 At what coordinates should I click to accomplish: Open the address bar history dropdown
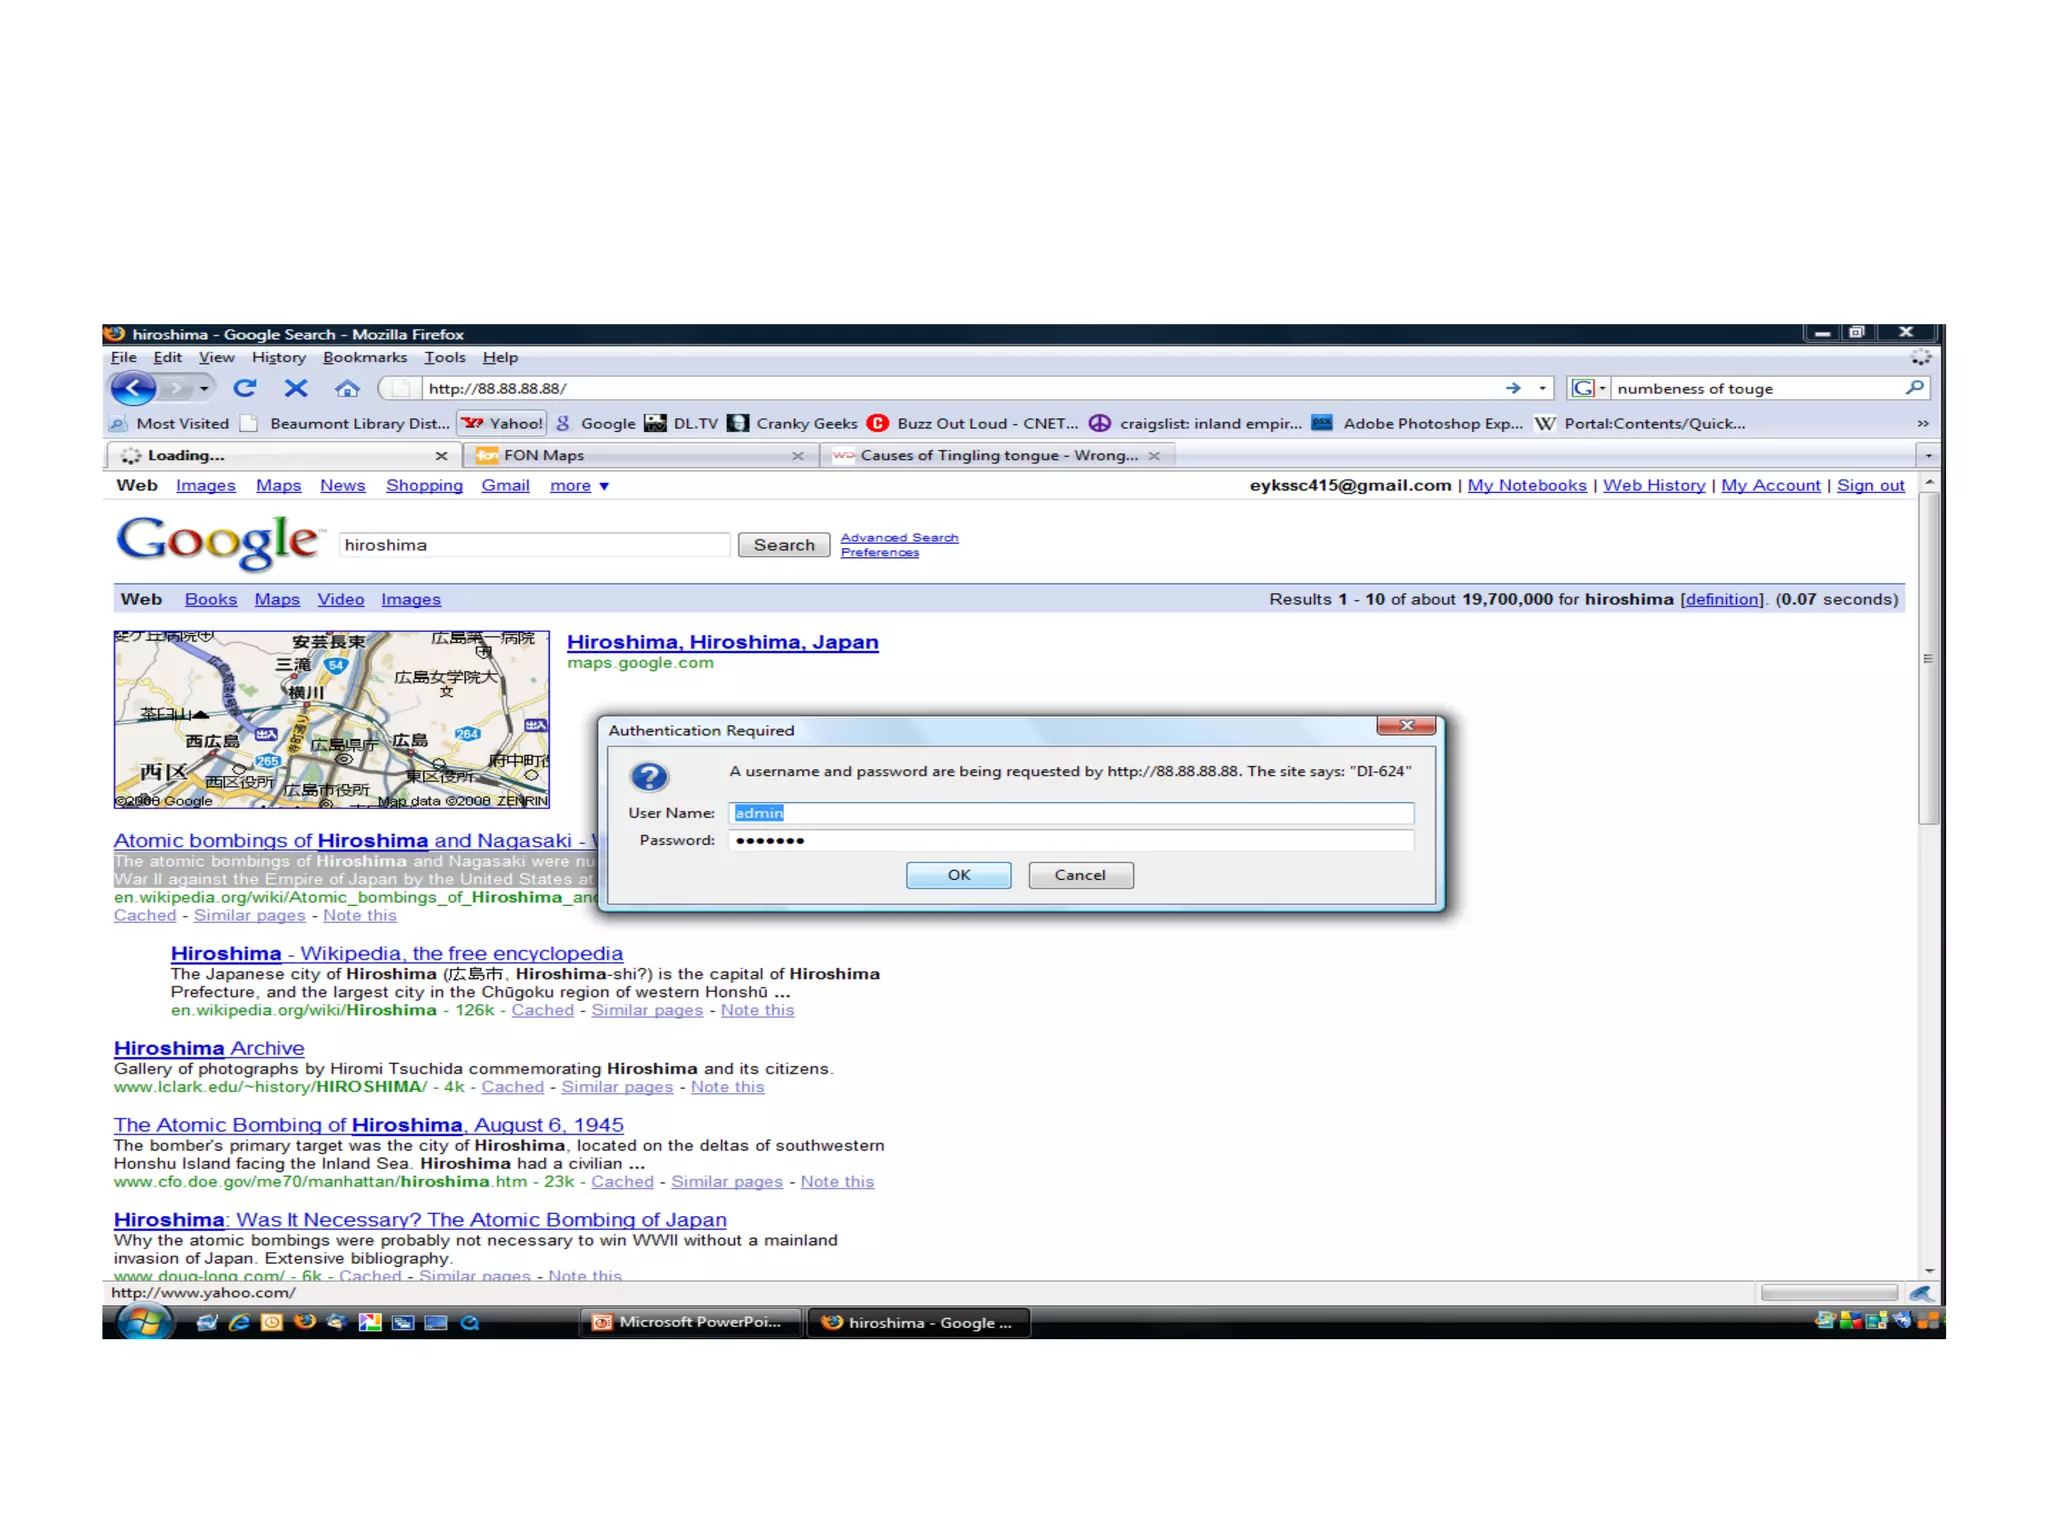(1543, 388)
